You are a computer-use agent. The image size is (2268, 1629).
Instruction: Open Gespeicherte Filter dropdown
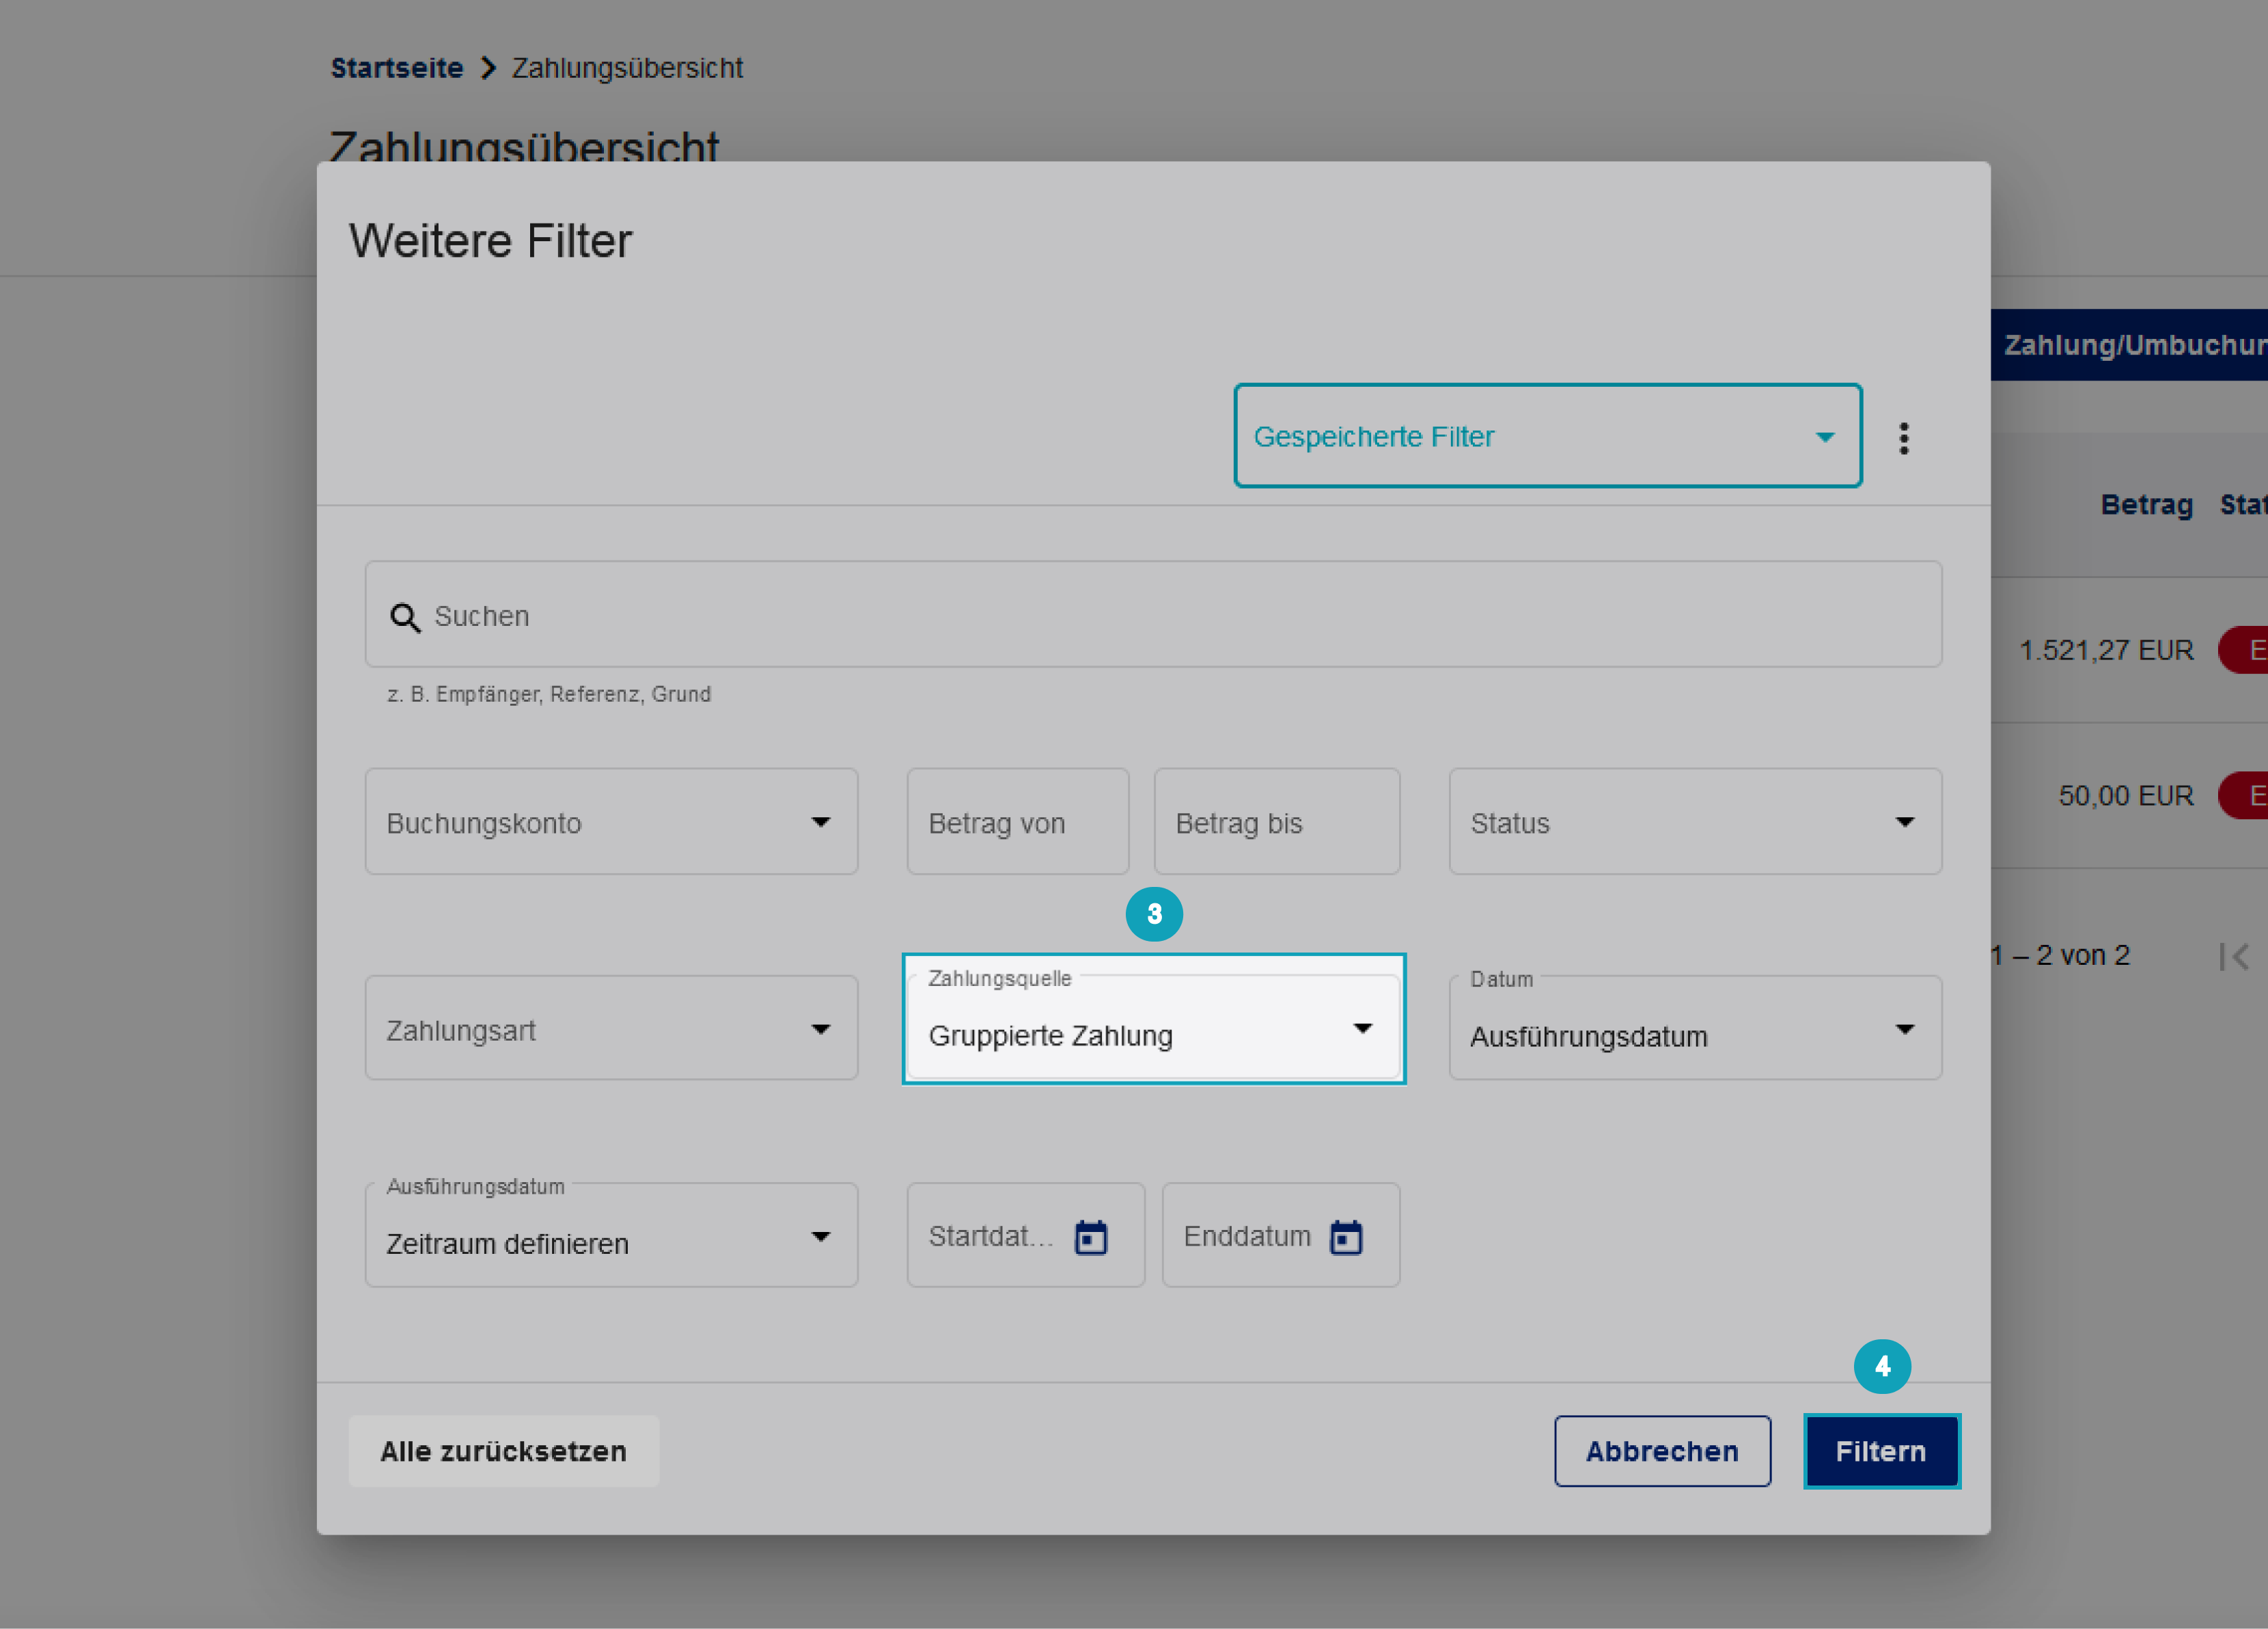pyautogui.click(x=1548, y=436)
